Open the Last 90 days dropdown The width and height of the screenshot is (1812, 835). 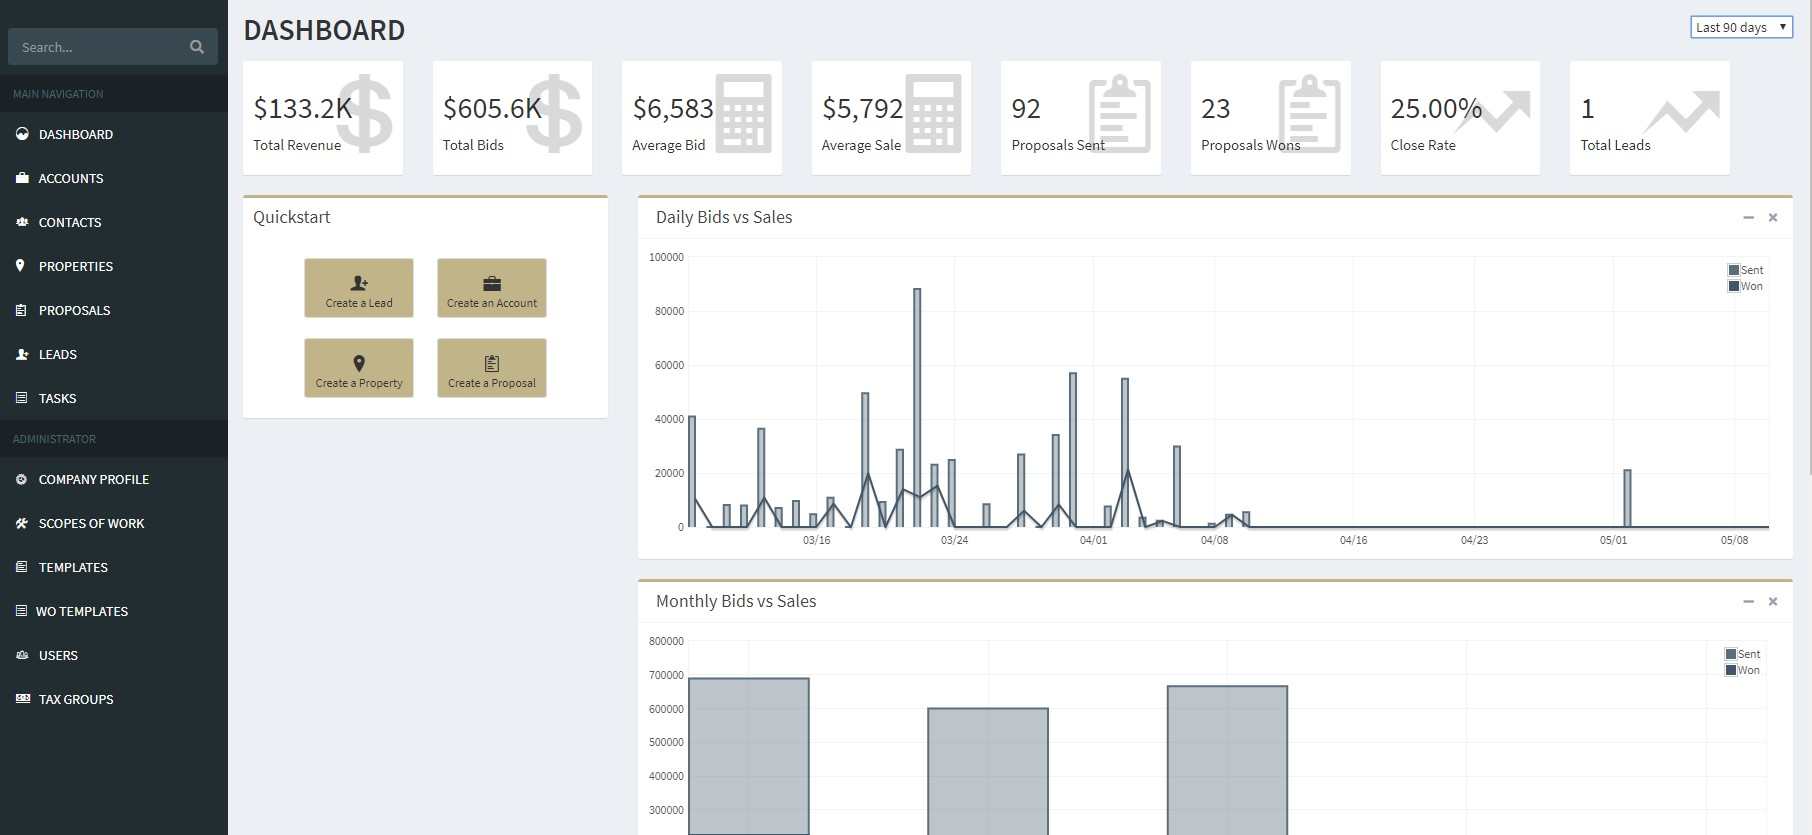(1740, 27)
